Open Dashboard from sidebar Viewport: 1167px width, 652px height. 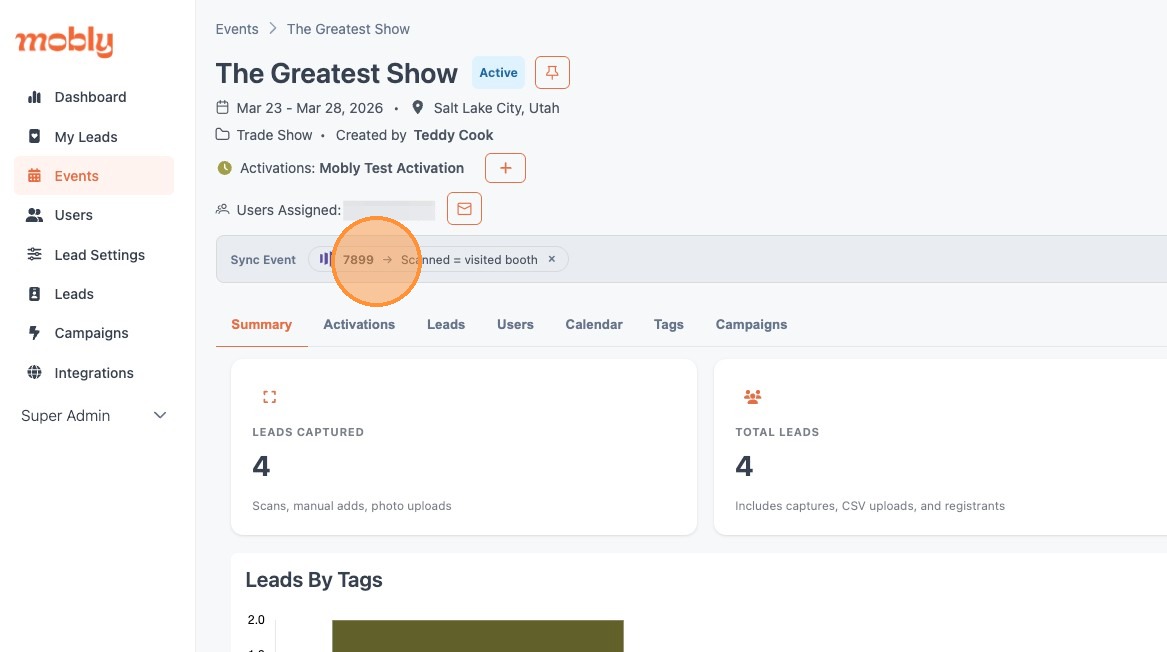90,97
